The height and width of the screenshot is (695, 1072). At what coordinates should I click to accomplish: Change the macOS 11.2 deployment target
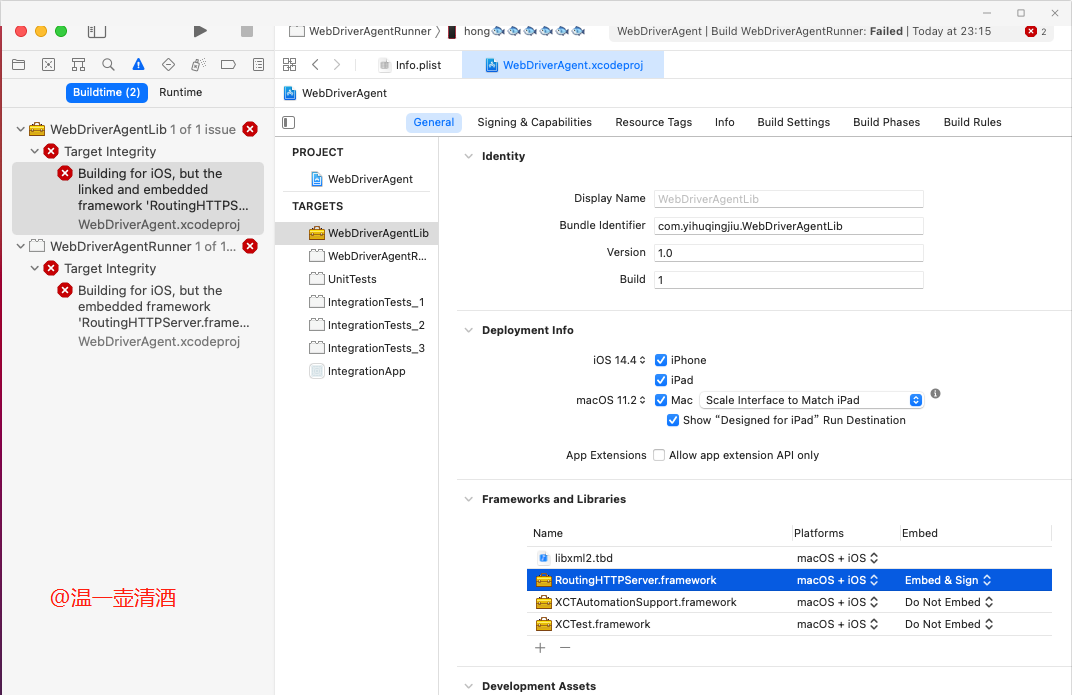611,400
